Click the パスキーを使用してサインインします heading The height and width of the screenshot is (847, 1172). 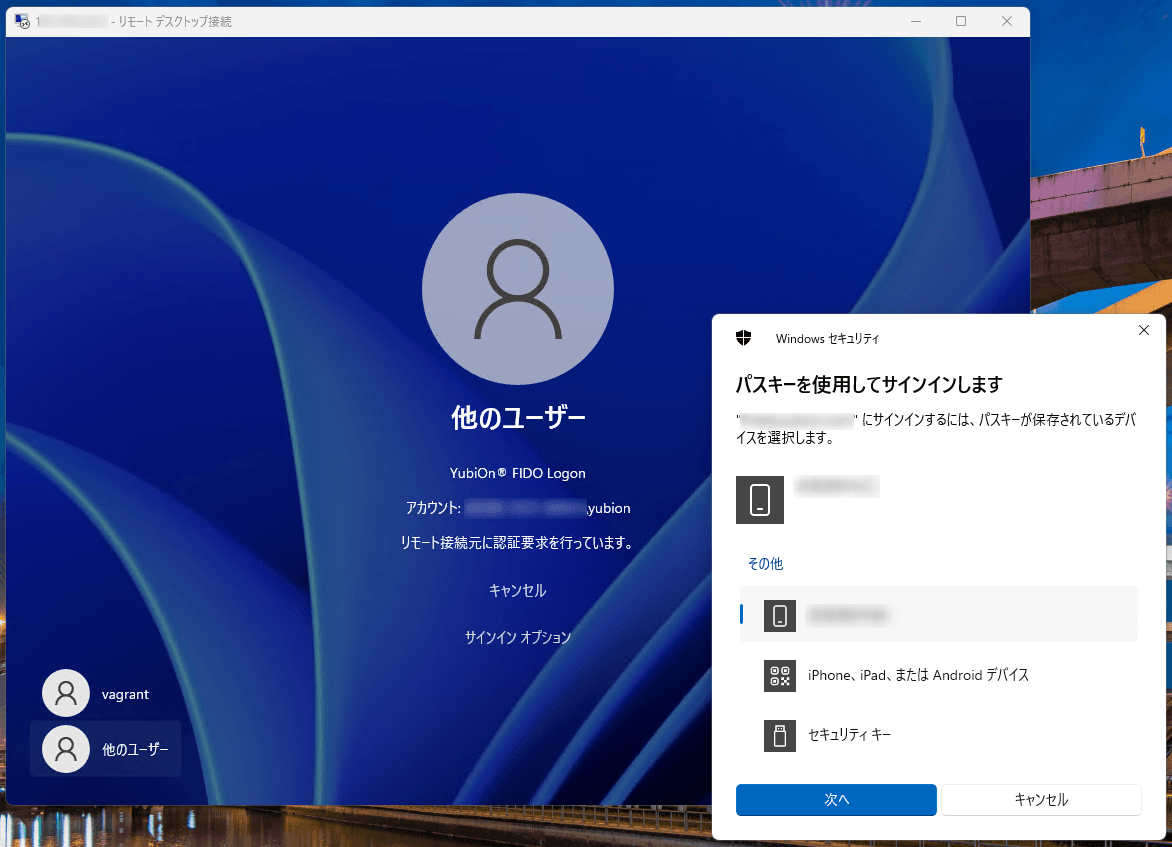(869, 384)
